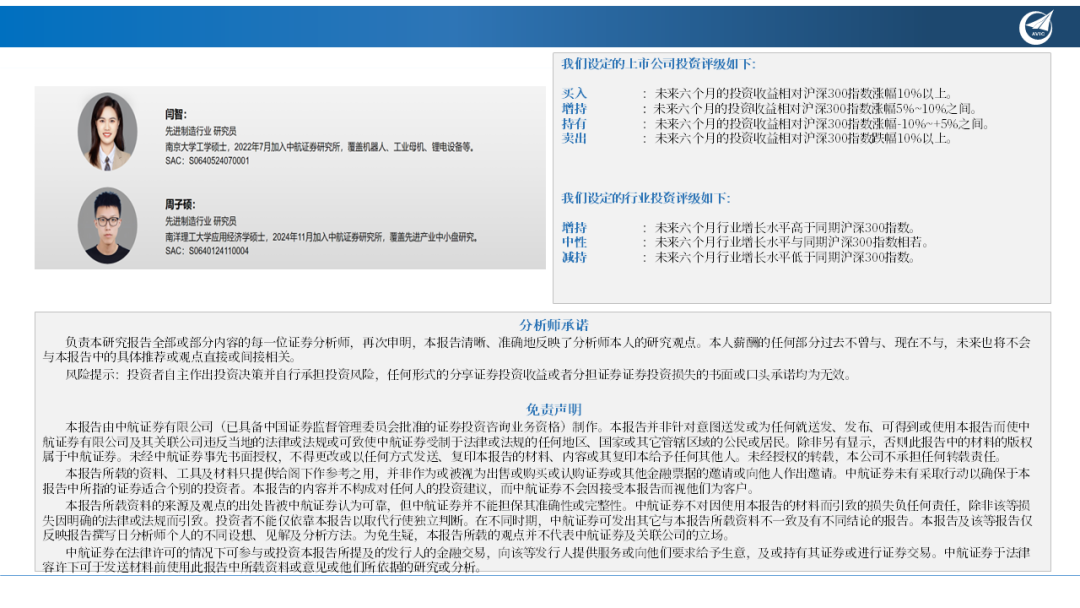Click the 买入 description about 涨幅10%以上

[x=804, y=94]
